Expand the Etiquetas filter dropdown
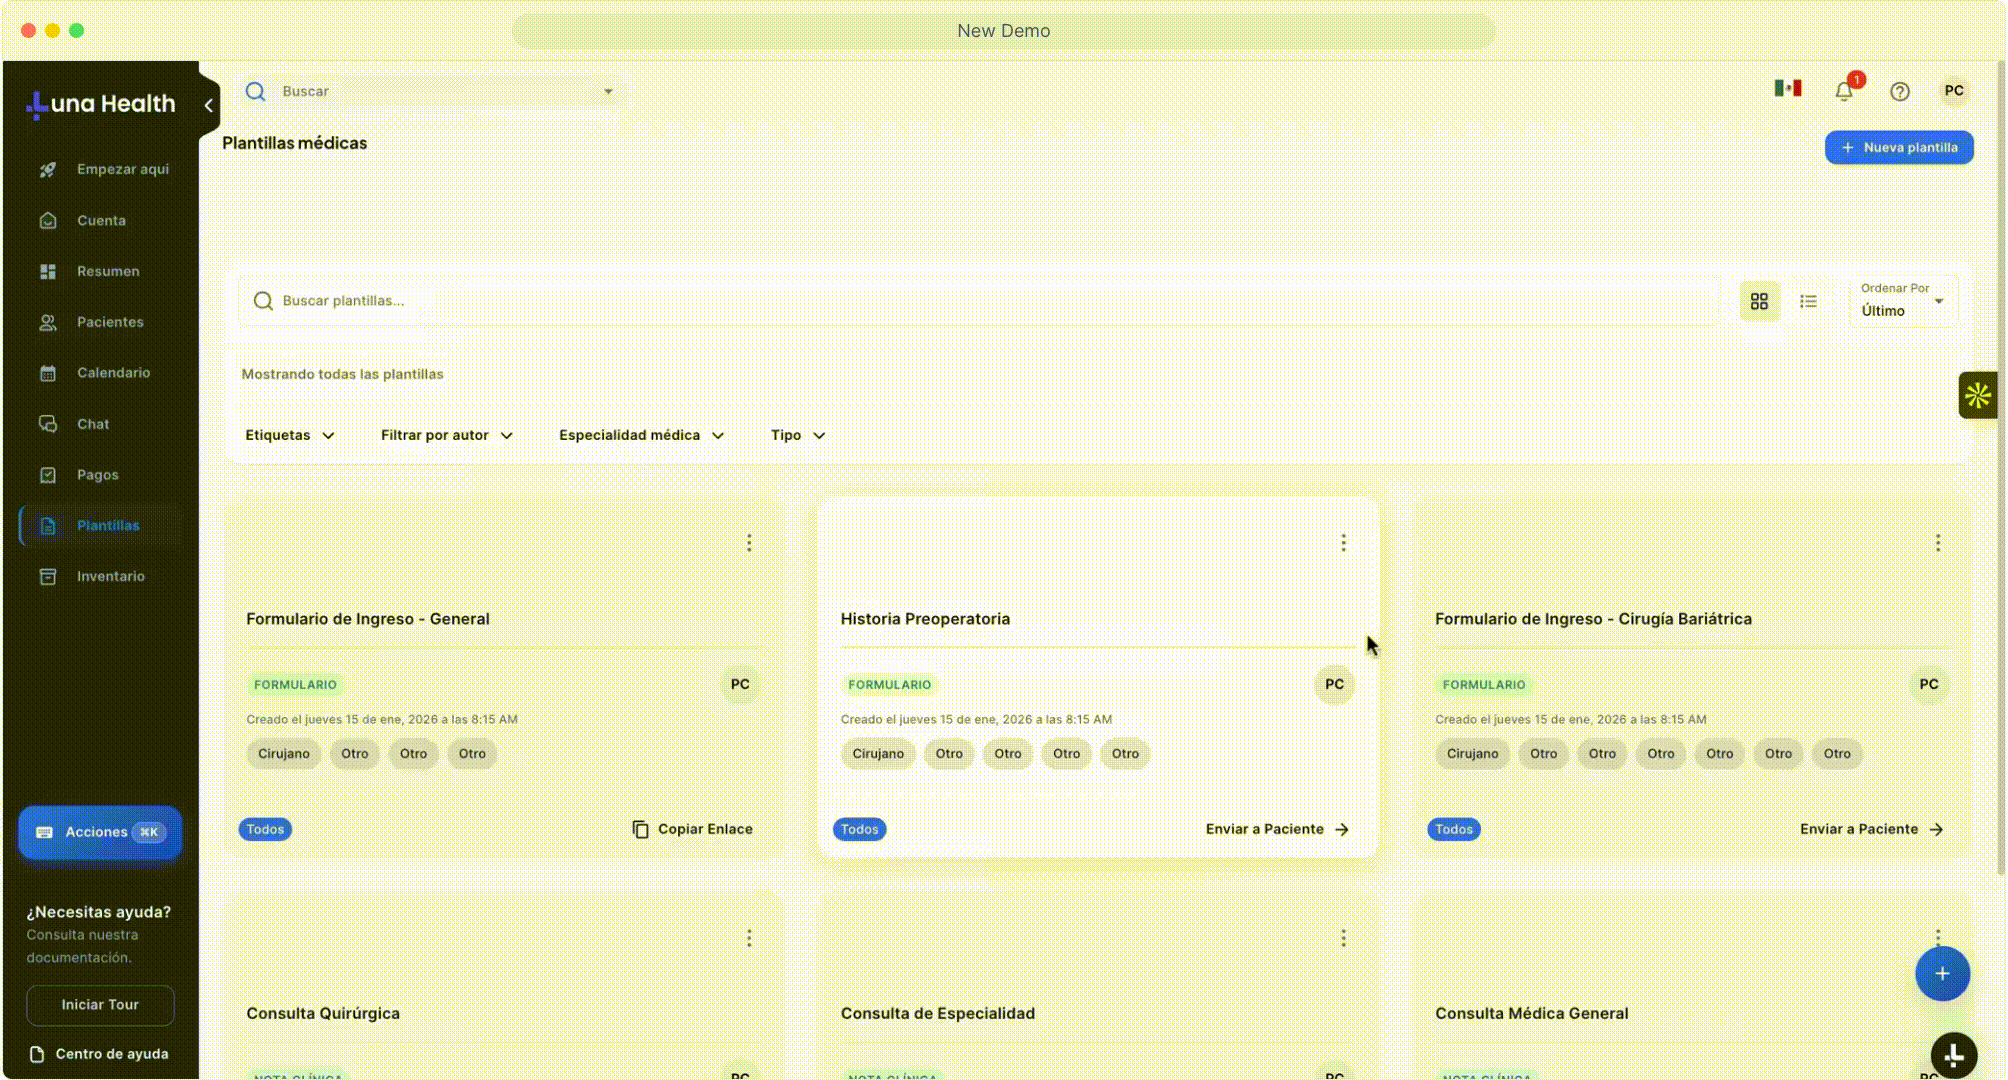 pyautogui.click(x=290, y=435)
